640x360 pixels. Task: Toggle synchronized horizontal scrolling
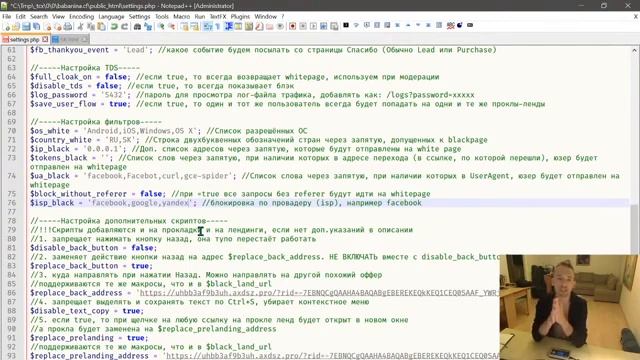click(195, 26)
